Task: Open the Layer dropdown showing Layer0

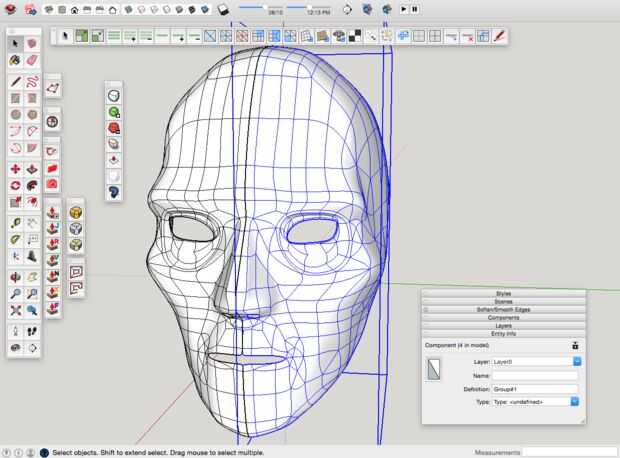Action: point(535,360)
